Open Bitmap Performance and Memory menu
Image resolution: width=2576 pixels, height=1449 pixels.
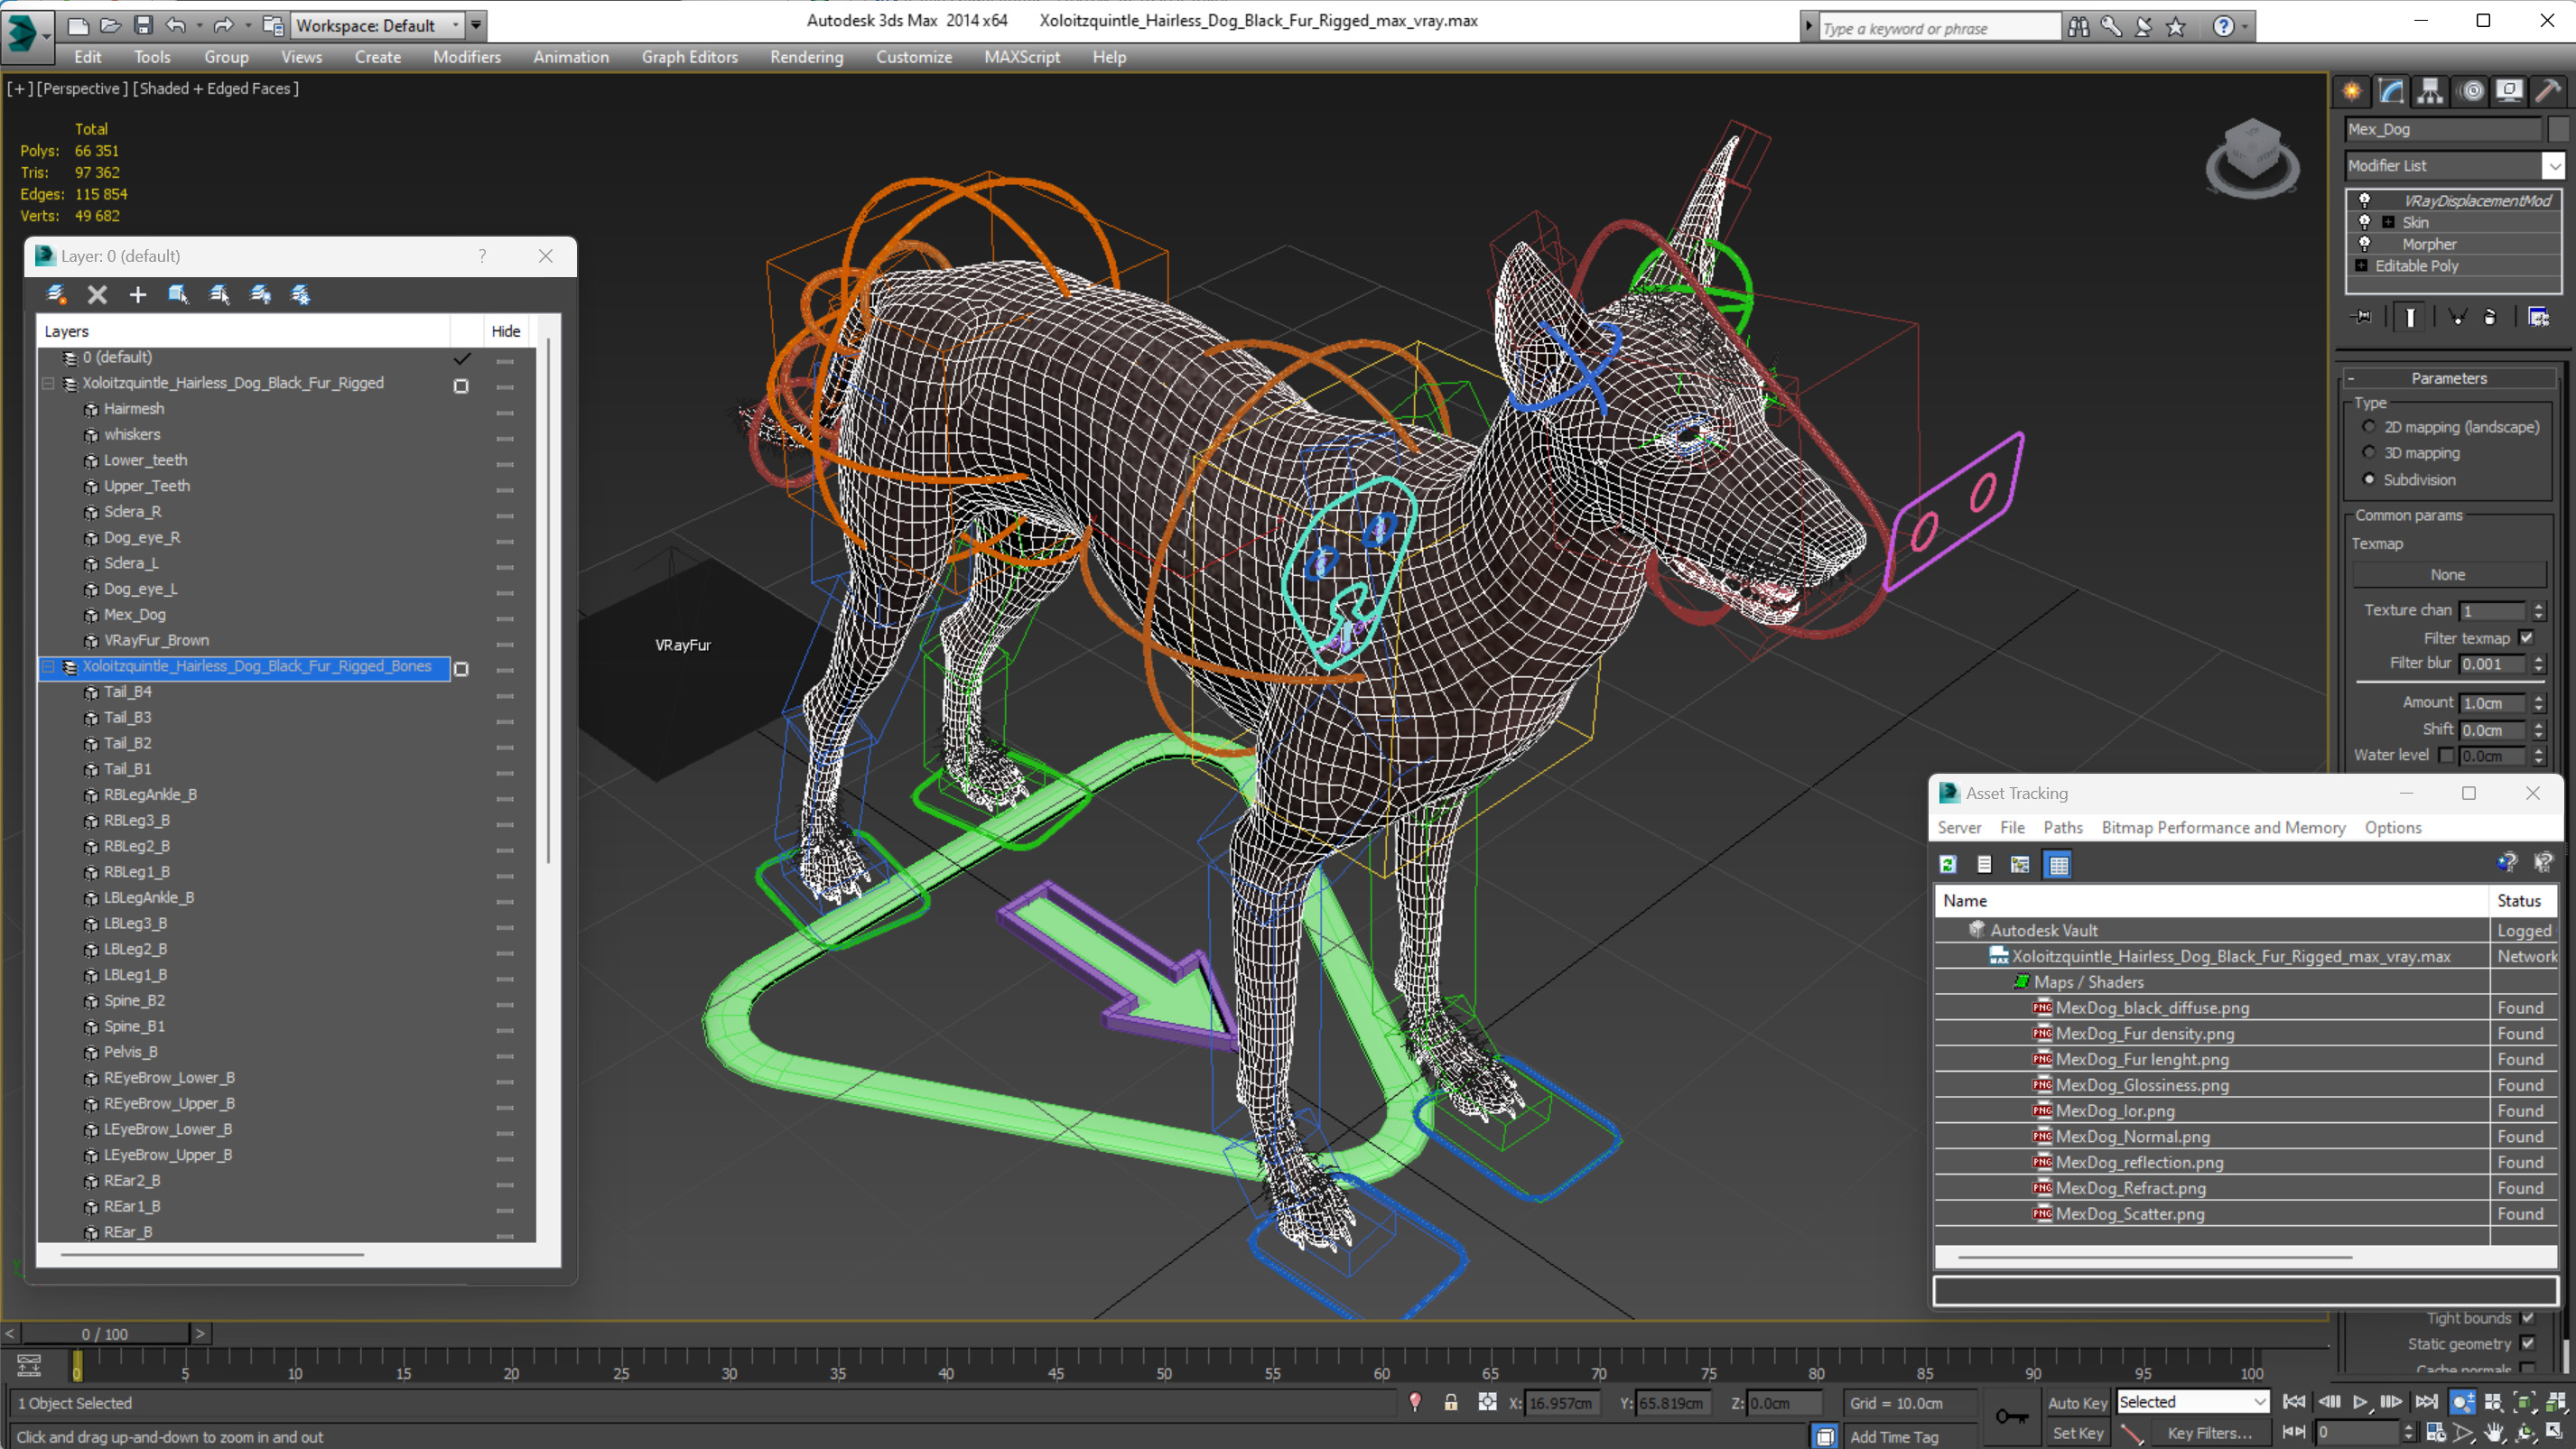point(2223,827)
